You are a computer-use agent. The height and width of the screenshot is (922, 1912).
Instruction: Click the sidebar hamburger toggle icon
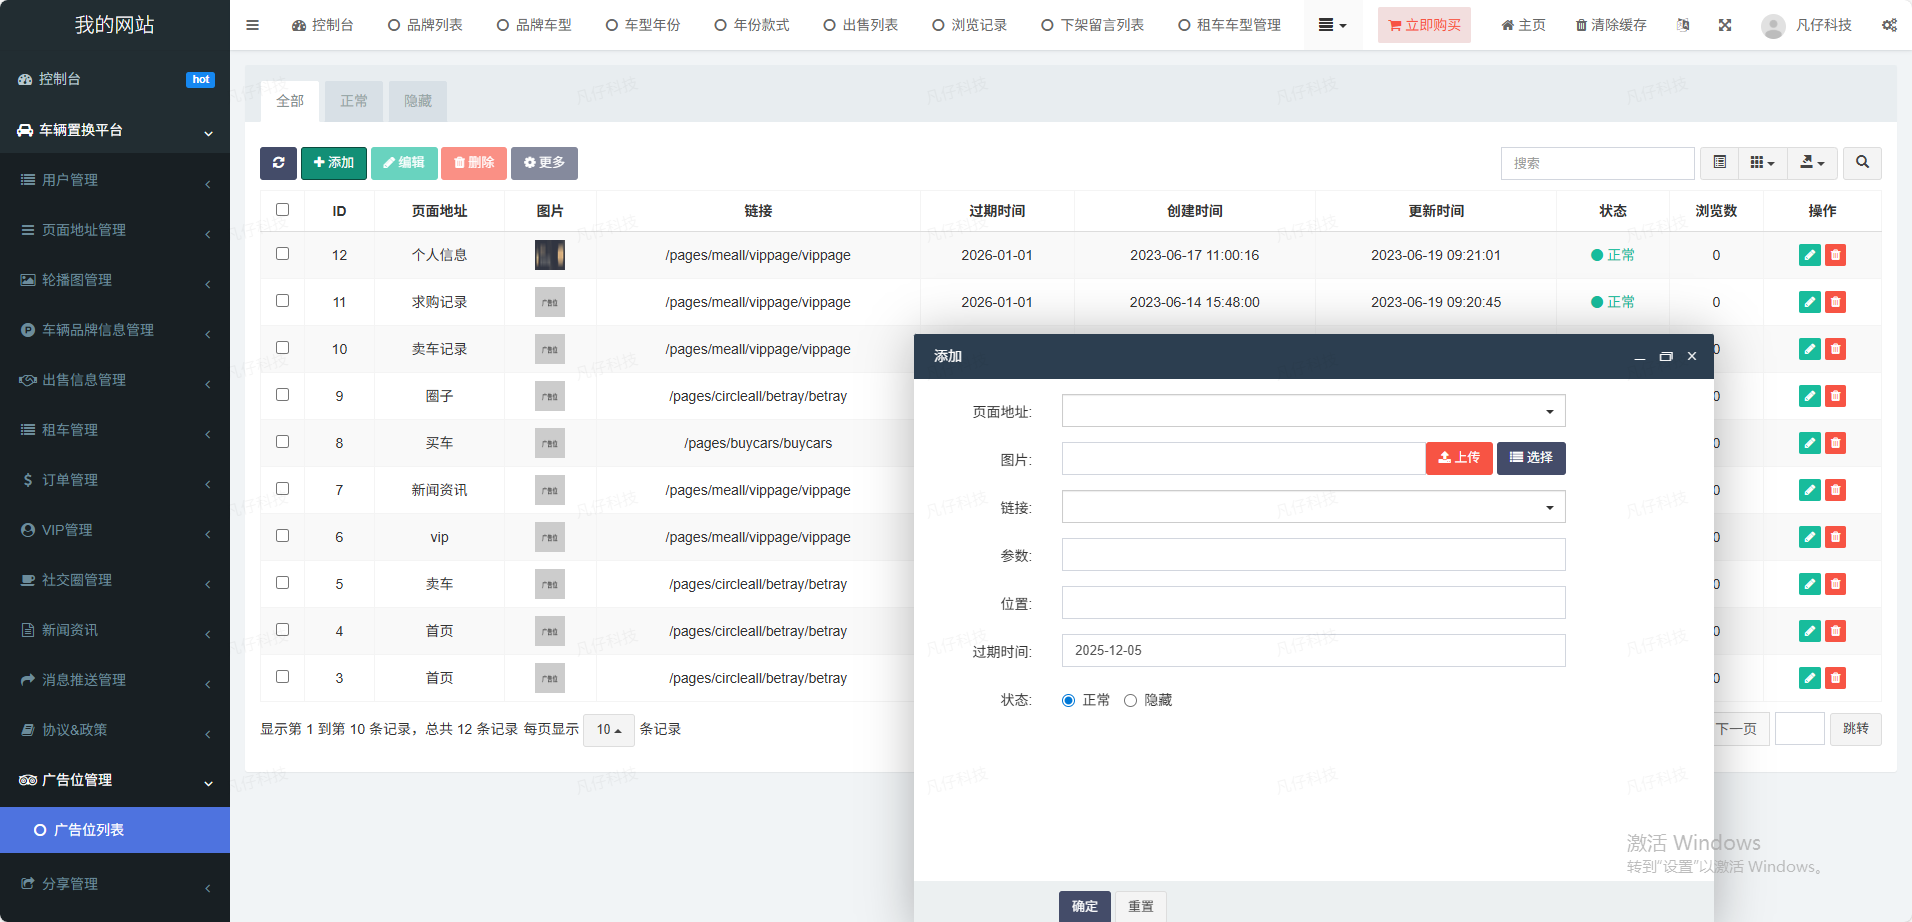click(x=252, y=25)
